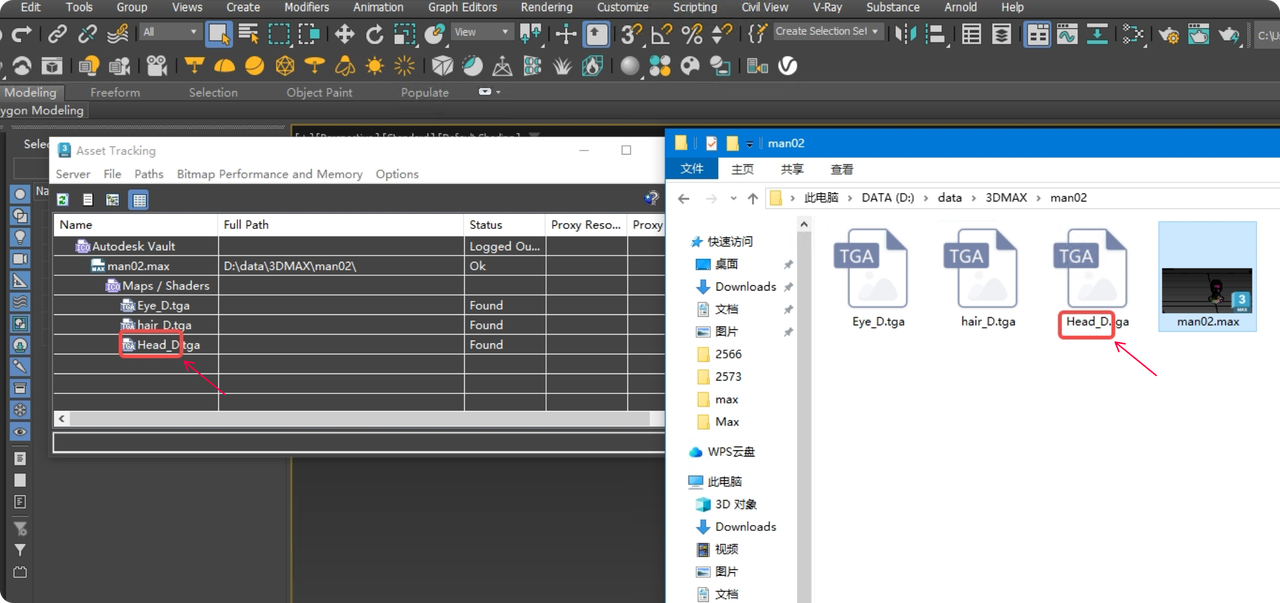
Task: Click the Bind to Space Warp icon
Action: pyautogui.click(x=118, y=34)
